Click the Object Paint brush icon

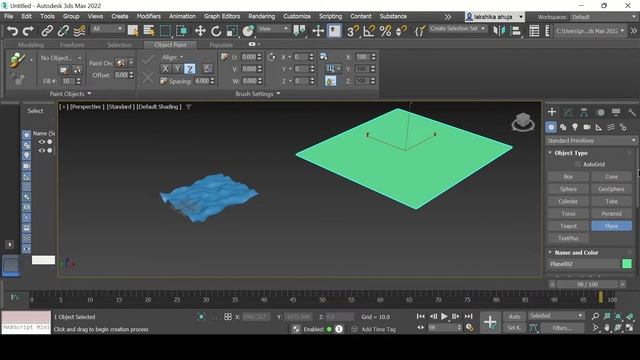17,60
